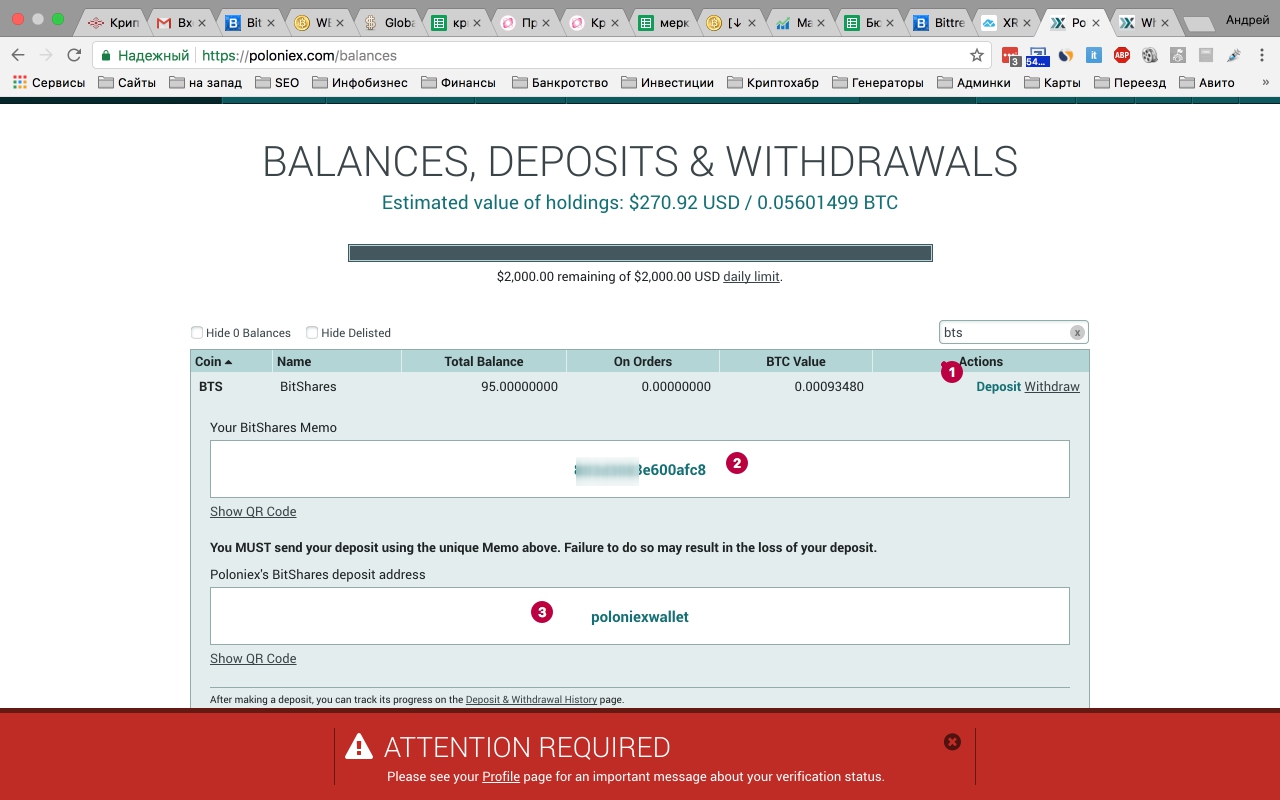Open the Генераторы bookmarks folder
Image resolution: width=1280 pixels, height=800 pixels.
[x=877, y=83]
